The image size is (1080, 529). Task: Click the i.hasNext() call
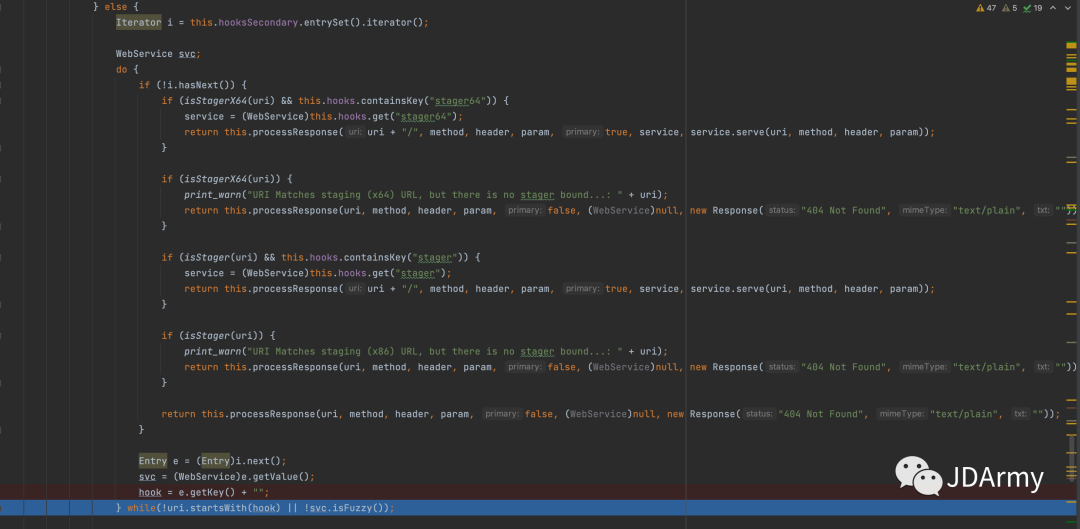199,85
